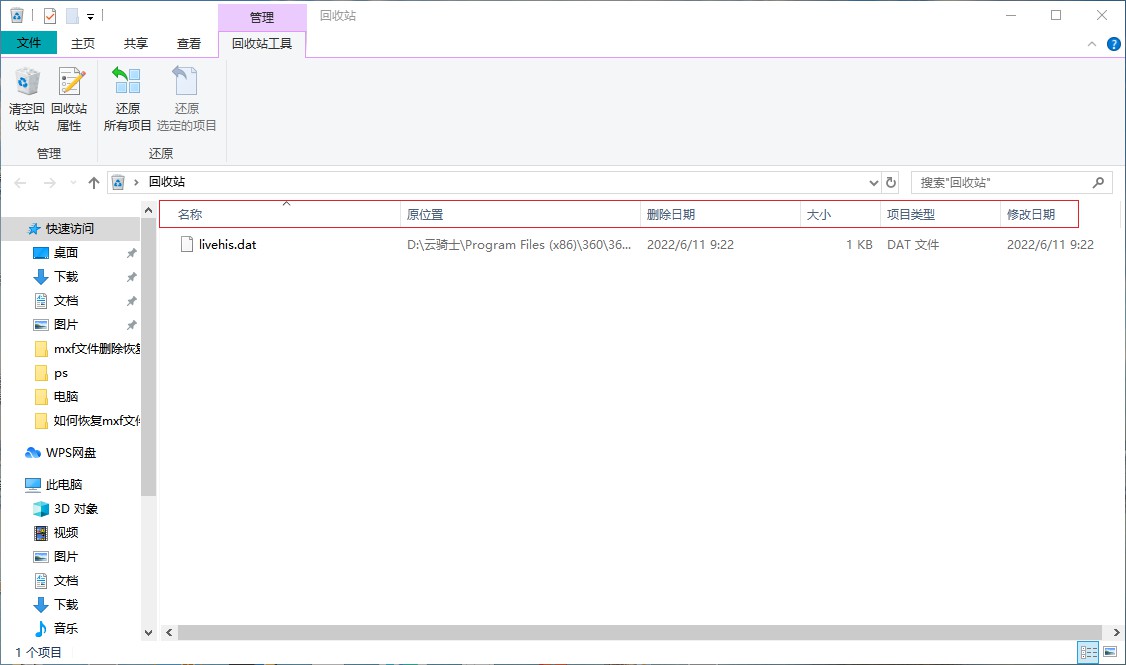Click the Empty Recycle Bin icon
Image resolution: width=1126 pixels, height=665 pixels.
(27, 82)
